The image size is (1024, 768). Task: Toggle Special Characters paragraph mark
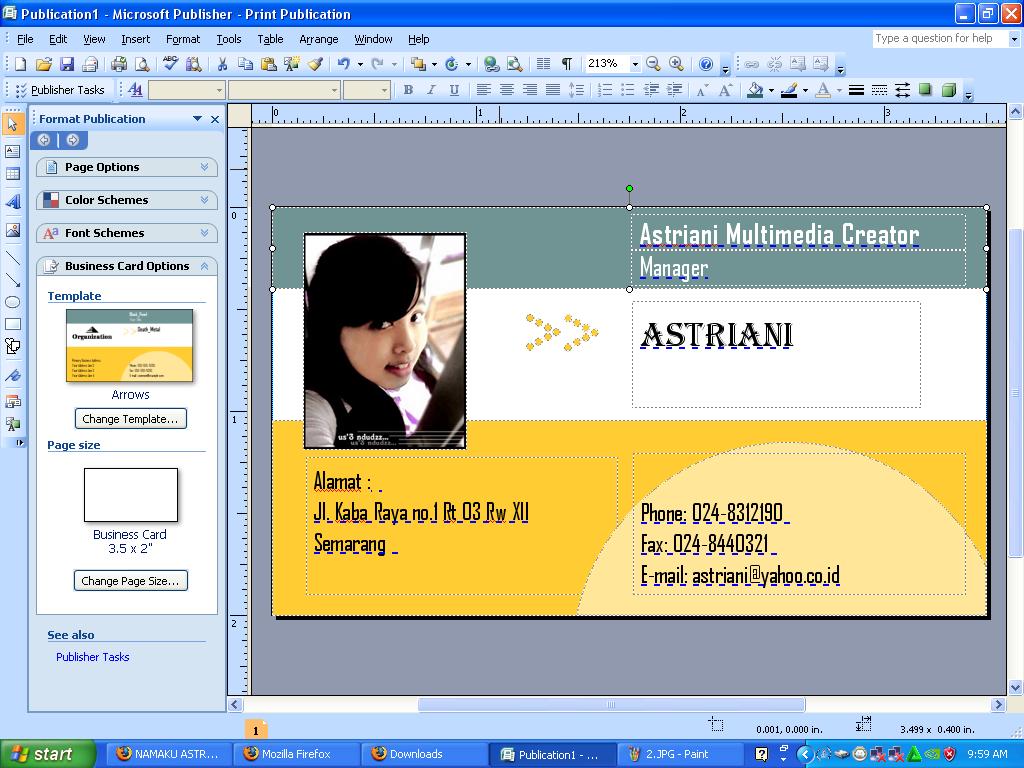pos(566,63)
